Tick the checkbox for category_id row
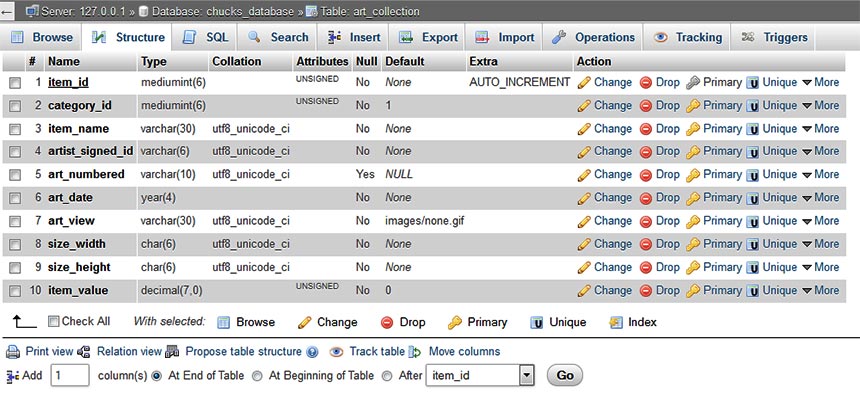 [15, 106]
